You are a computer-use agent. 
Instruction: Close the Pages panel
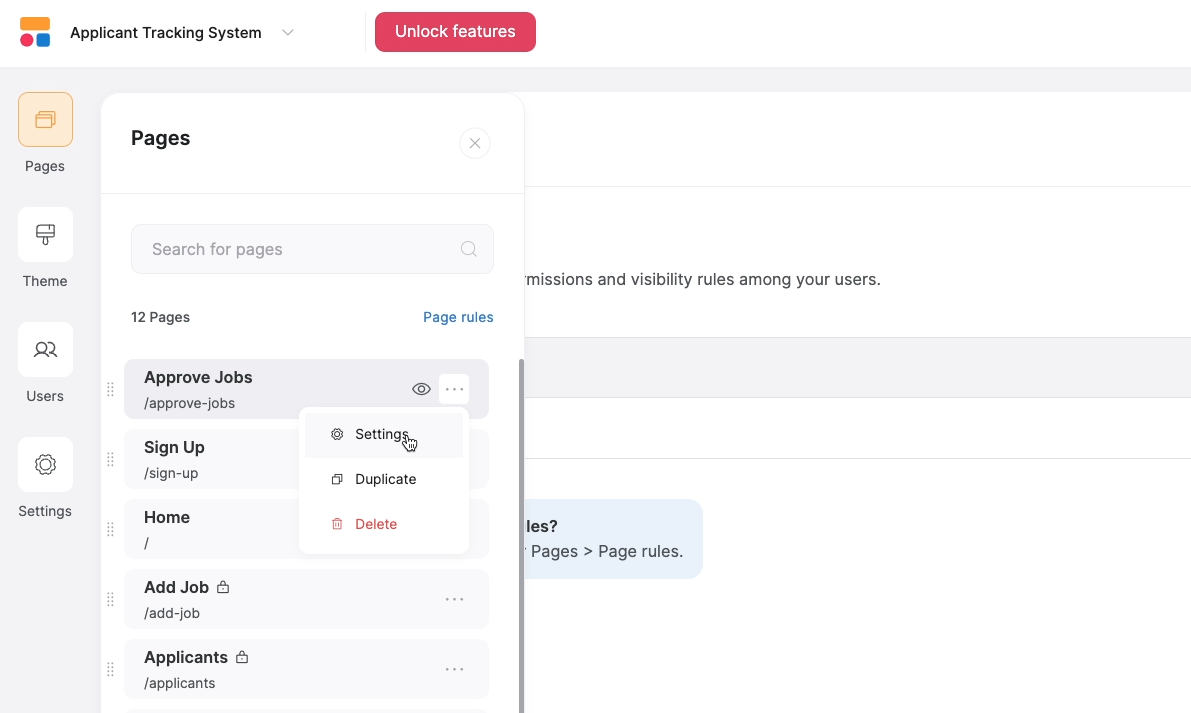[x=475, y=144]
